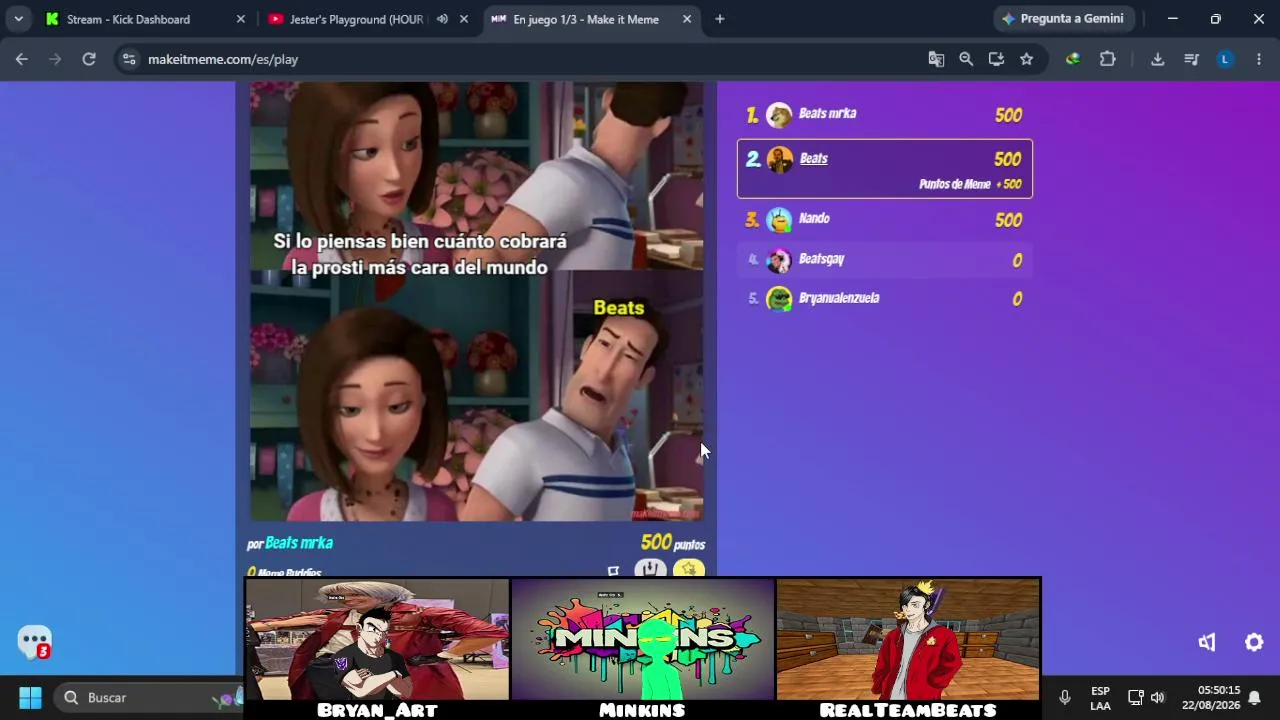Open the taskbar clock and date

(x=1209, y=698)
